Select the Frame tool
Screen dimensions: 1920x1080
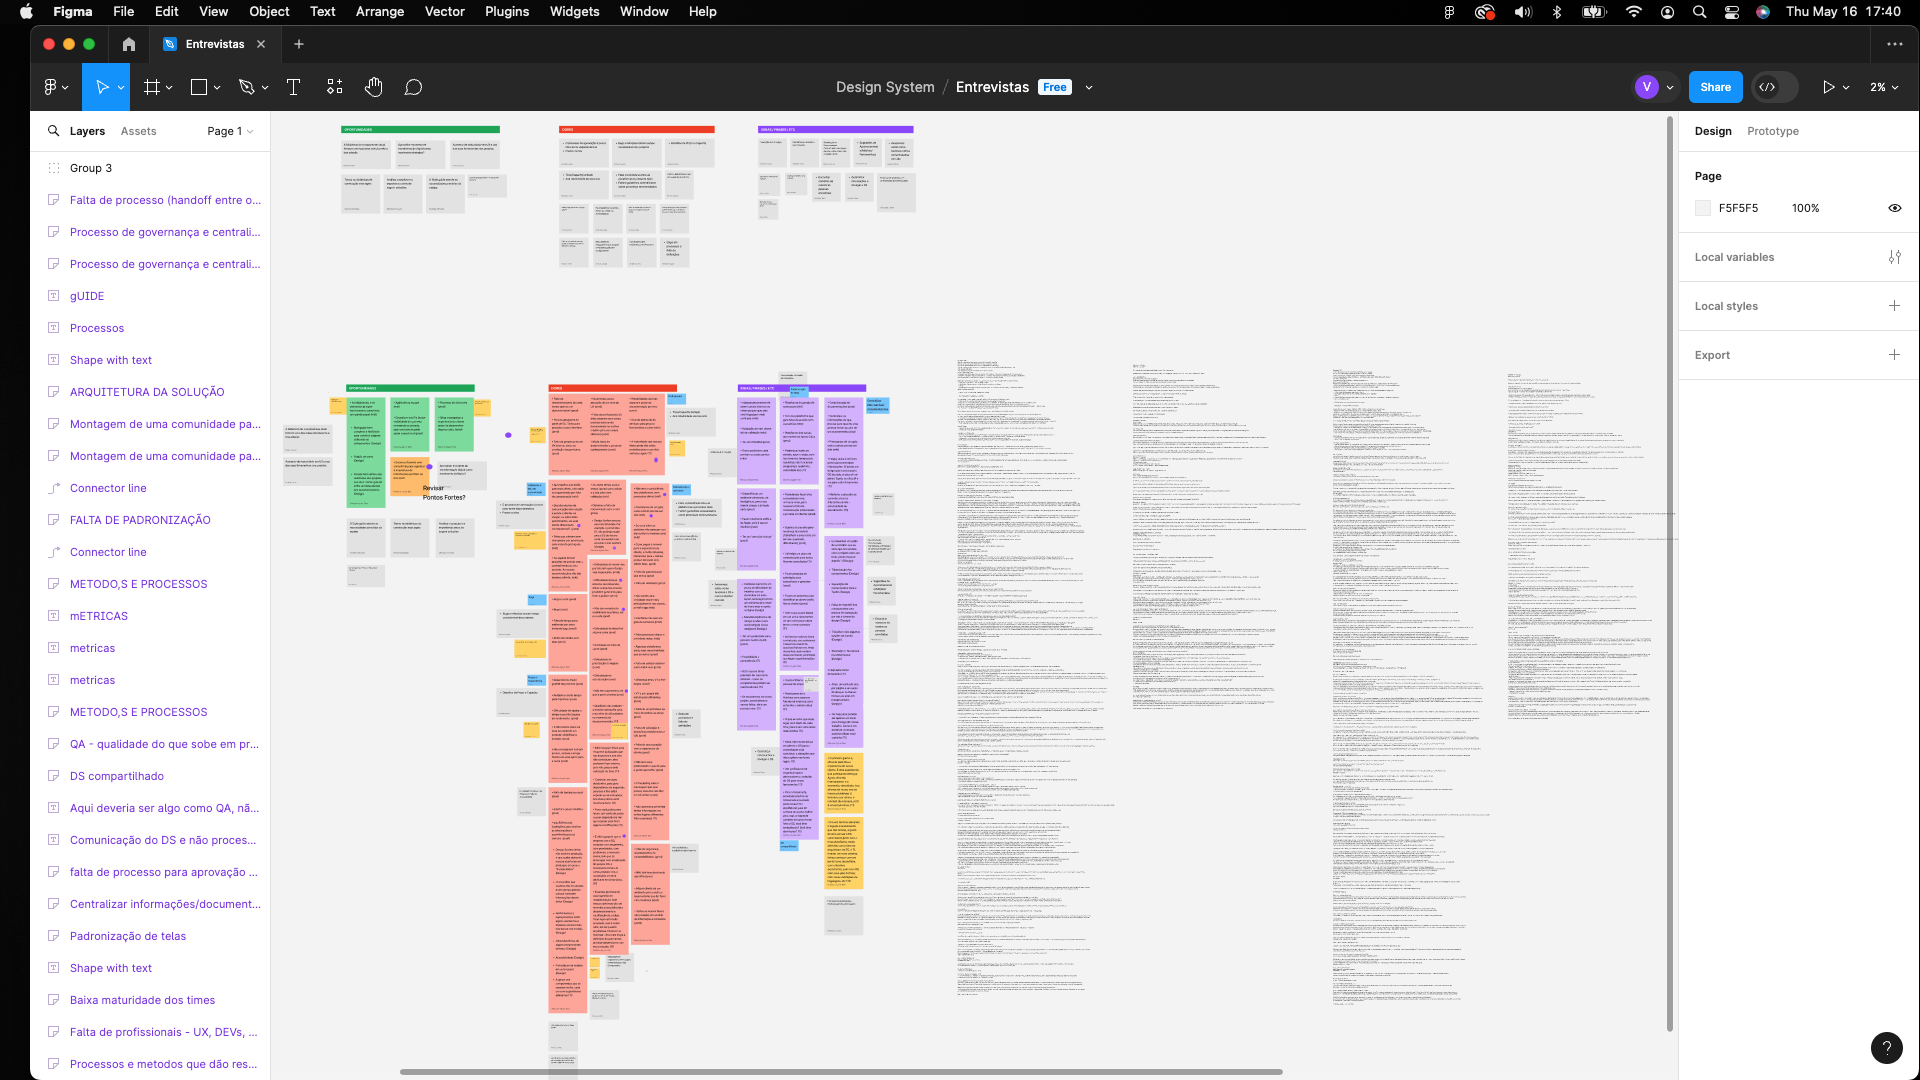click(x=152, y=88)
